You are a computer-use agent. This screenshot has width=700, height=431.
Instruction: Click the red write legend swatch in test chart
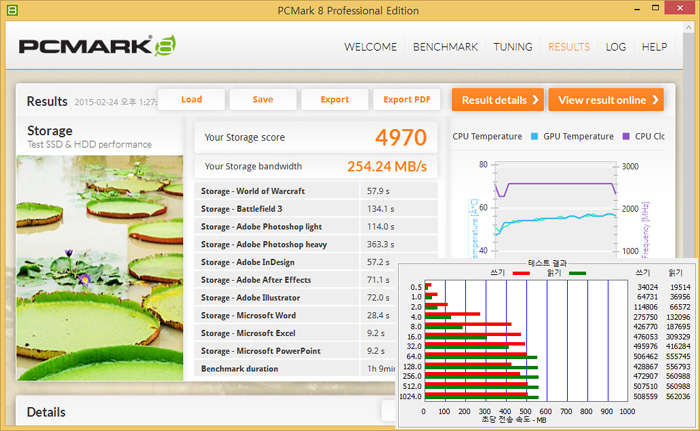click(x=521, y=273)
